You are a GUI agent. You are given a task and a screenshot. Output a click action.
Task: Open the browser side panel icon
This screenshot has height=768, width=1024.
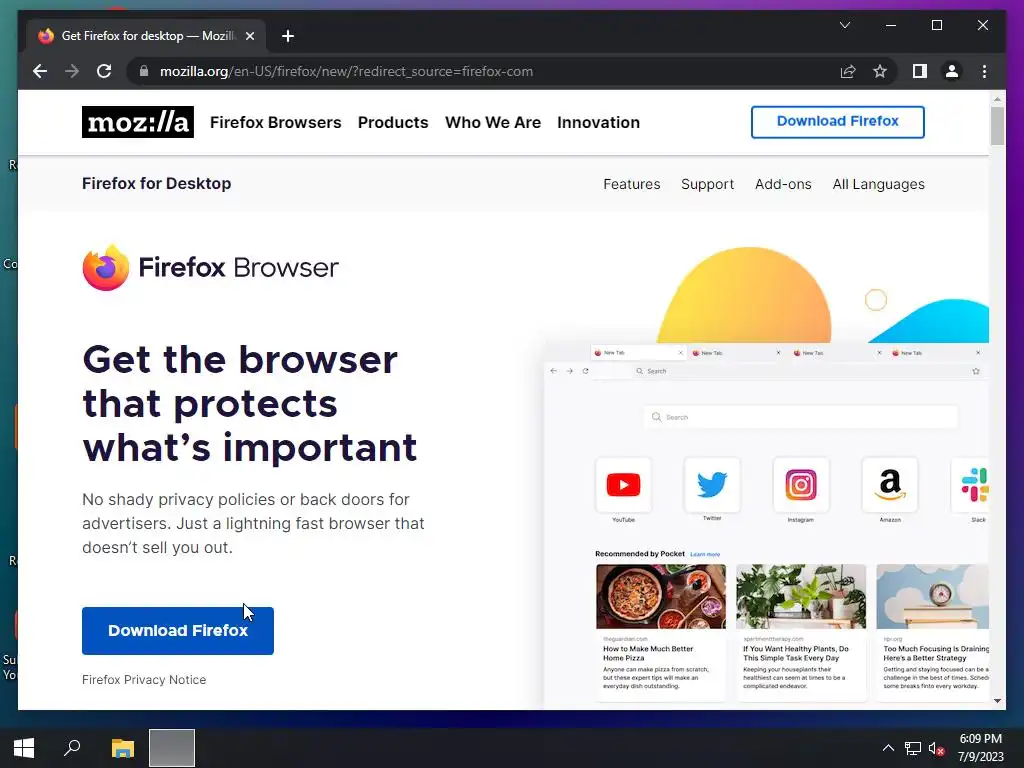pyautogui.click(x=920, y=71)
